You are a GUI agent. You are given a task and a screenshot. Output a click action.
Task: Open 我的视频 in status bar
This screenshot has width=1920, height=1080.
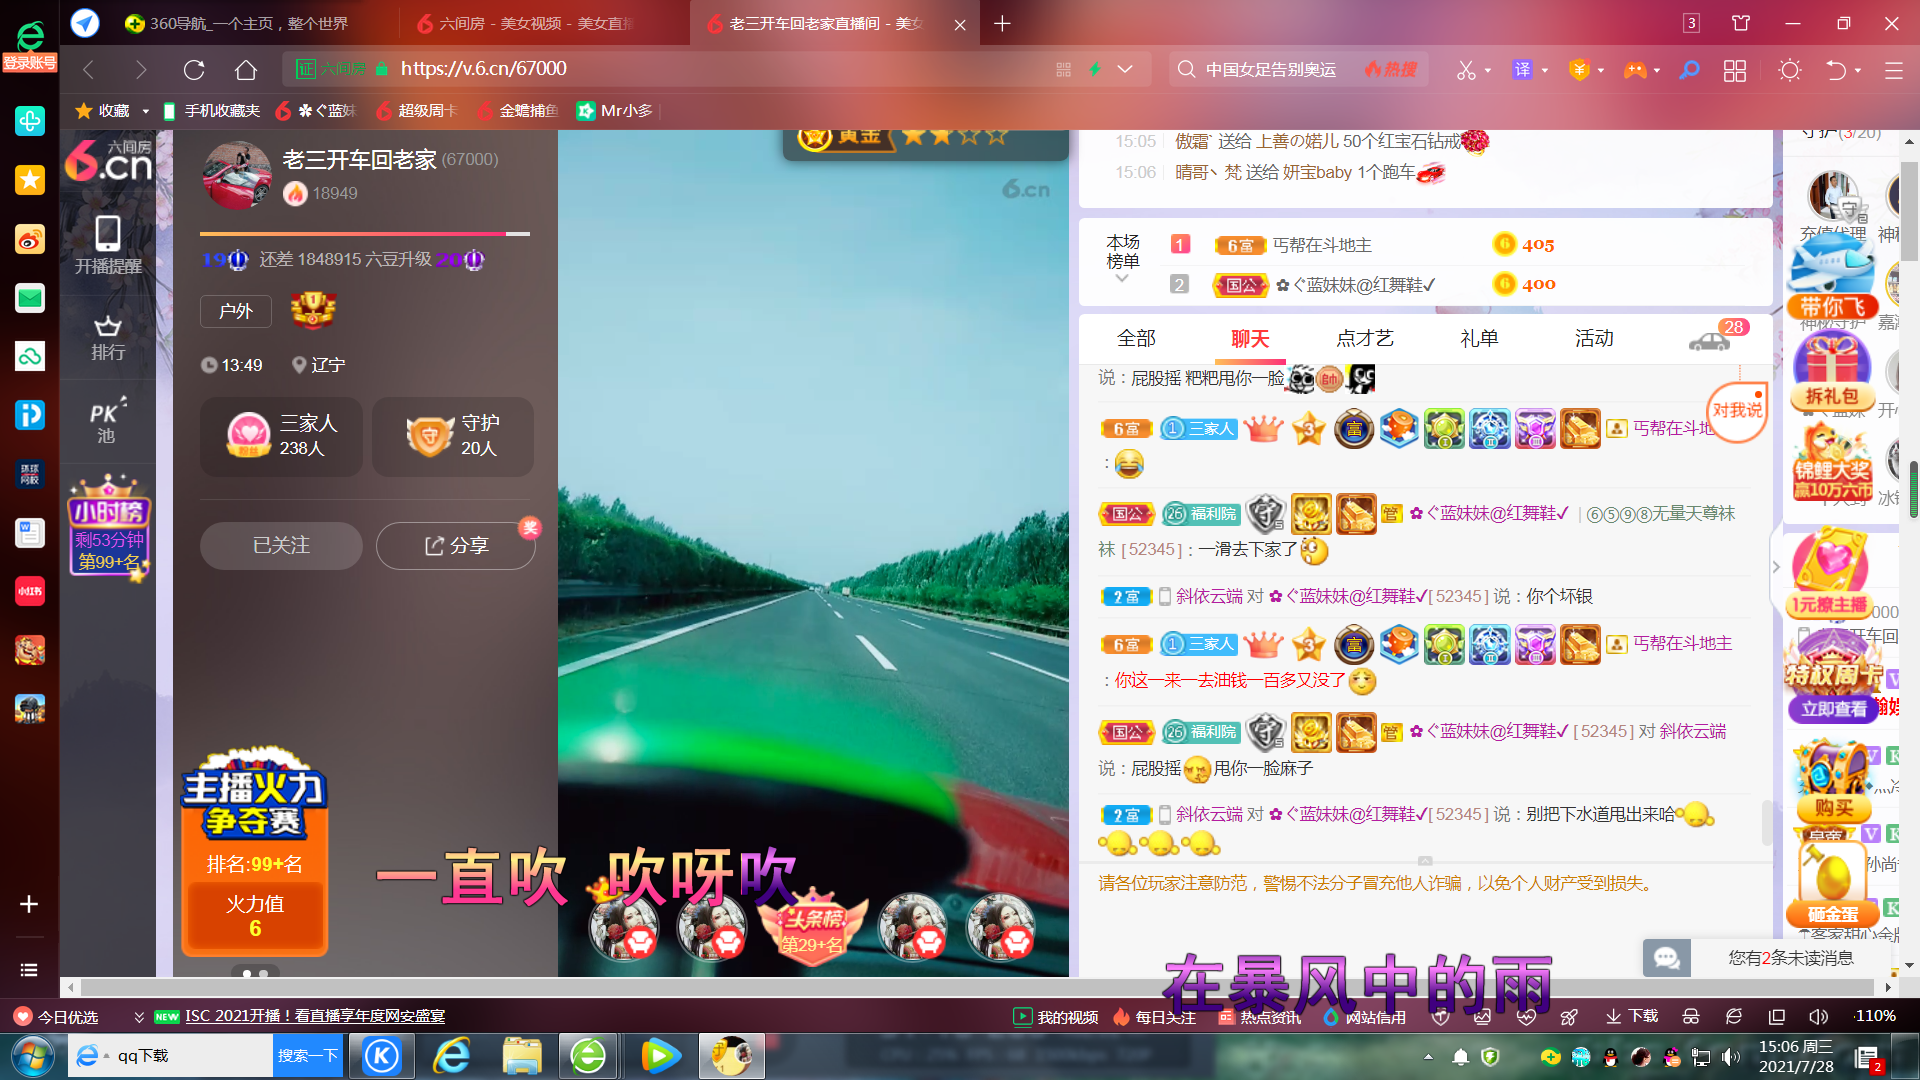pyautogui.click(x=1056, y=1017)
